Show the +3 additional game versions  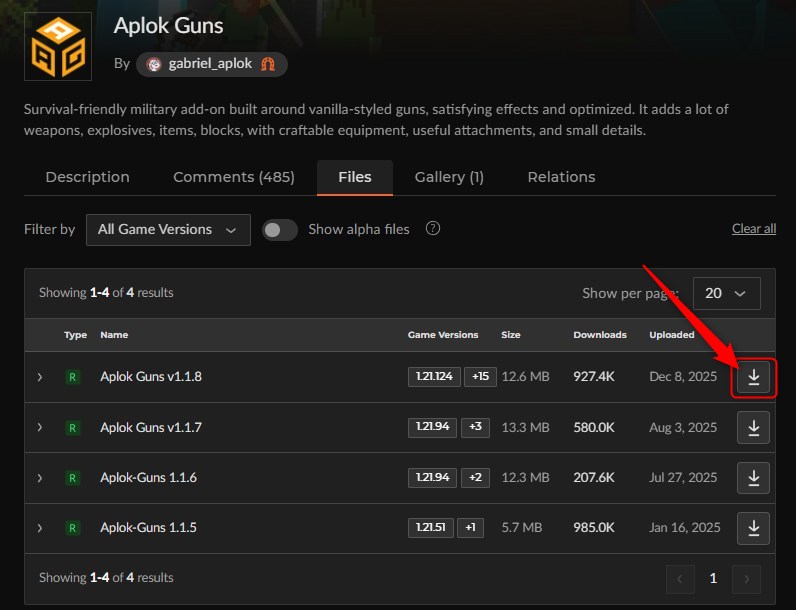475,427
